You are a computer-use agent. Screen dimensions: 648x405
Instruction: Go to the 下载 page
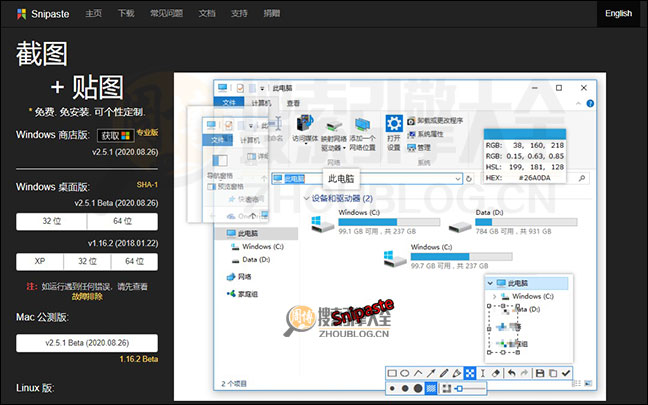[126, 13]
